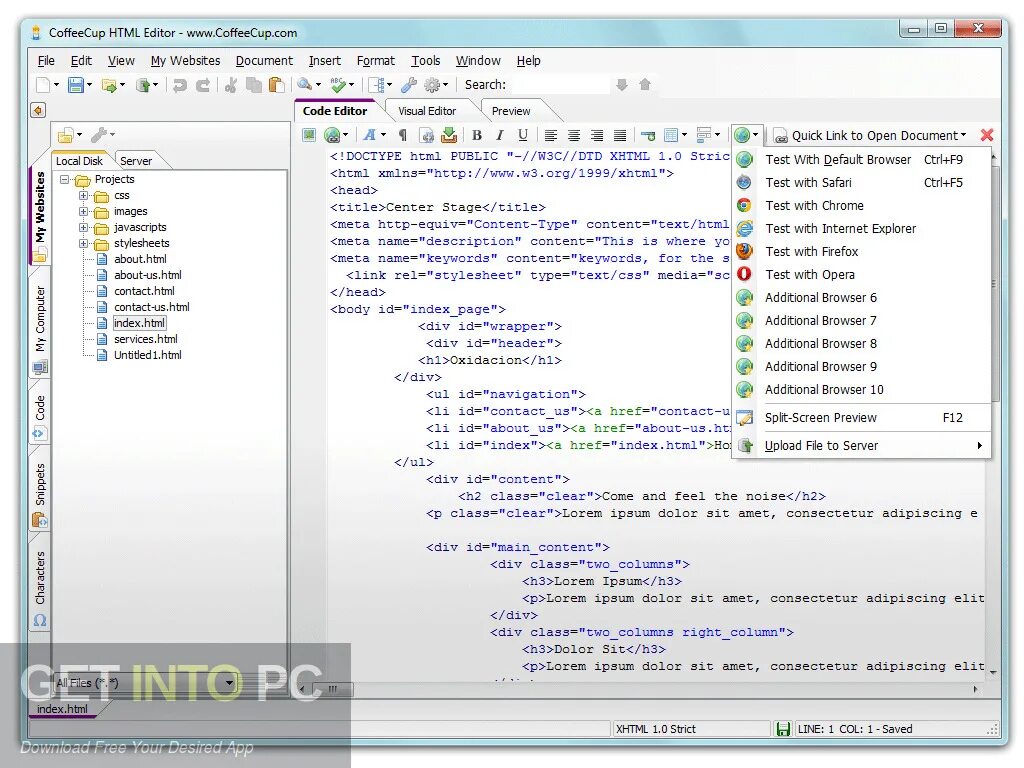Screen dimensions: 1024x768
Task: Click the Insert table icon
Action: 671,135
